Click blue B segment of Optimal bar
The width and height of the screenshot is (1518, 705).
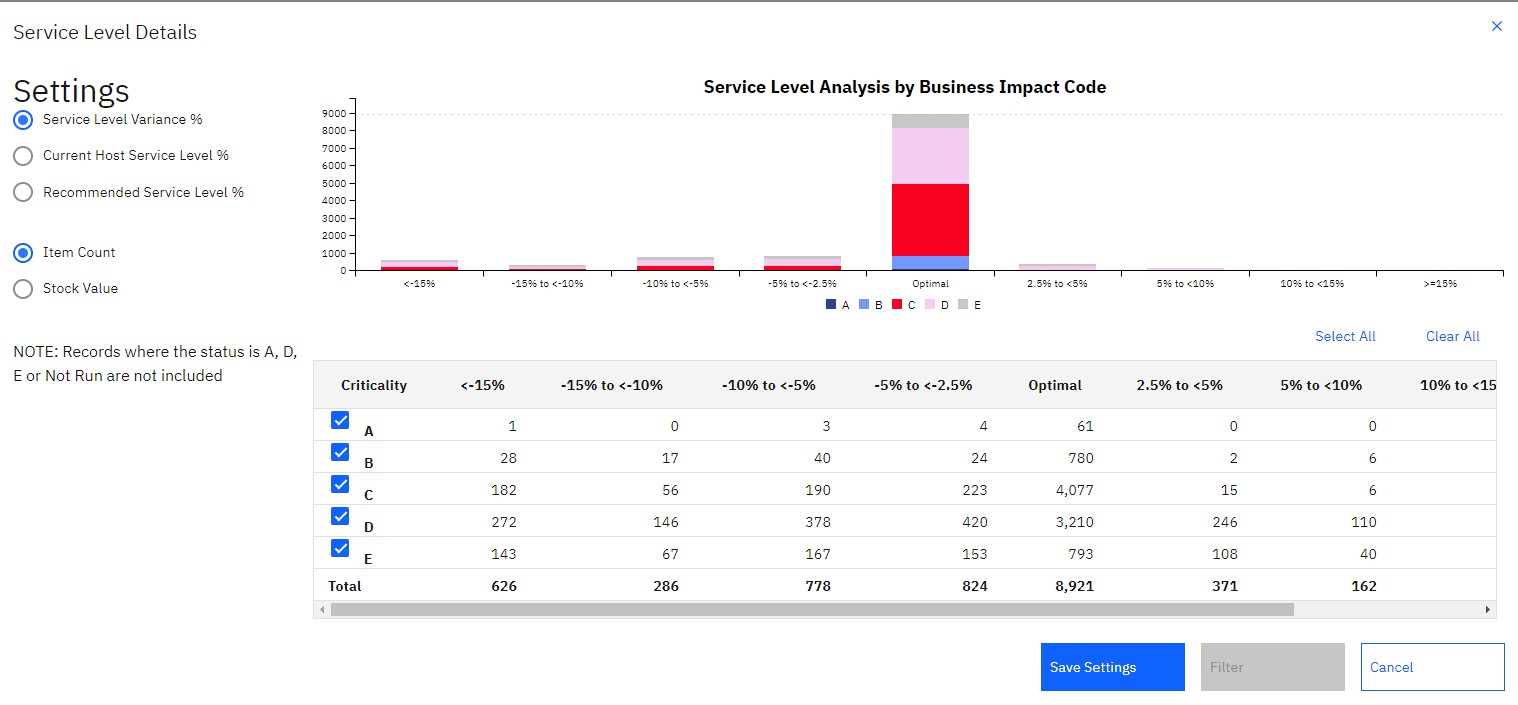point(930,262)
